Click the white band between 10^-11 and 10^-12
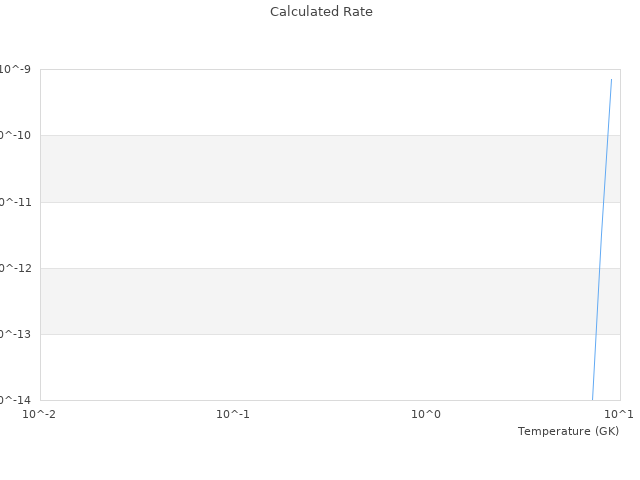The width and height of the screenshot is (640, 480). coord(300,235)
